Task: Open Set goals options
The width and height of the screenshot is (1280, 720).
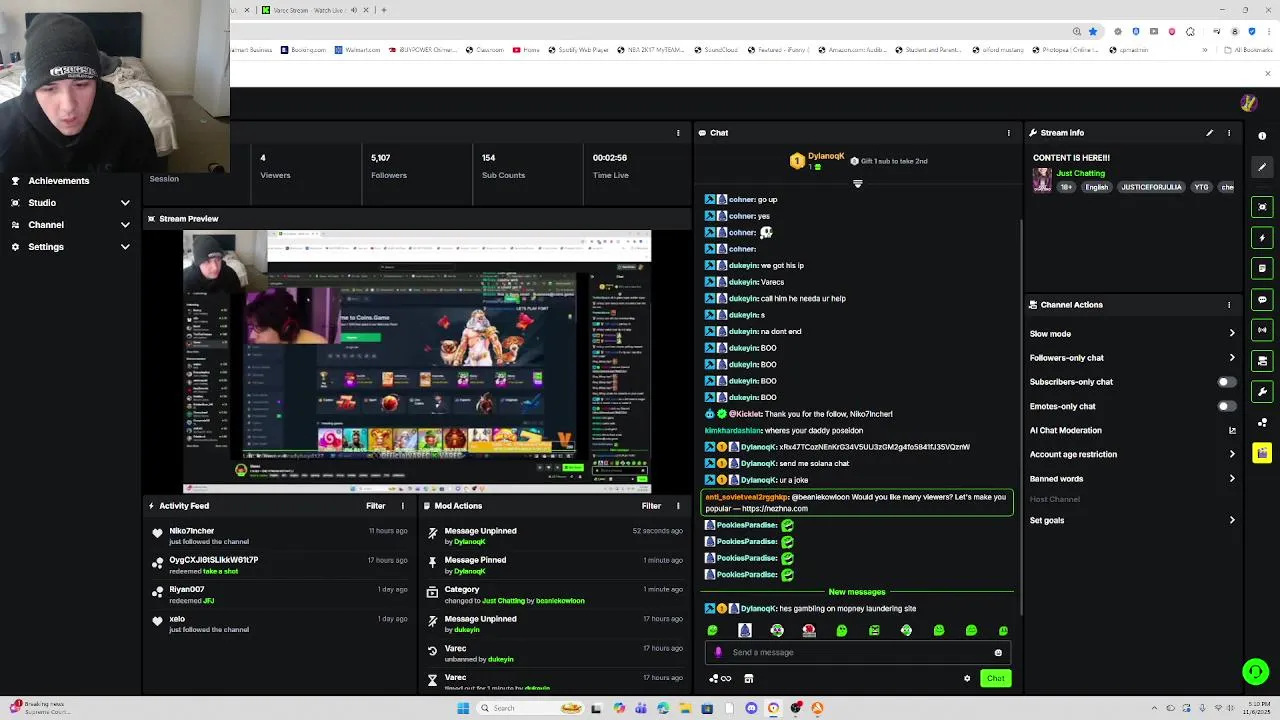Action: [x=1133, y=521]
